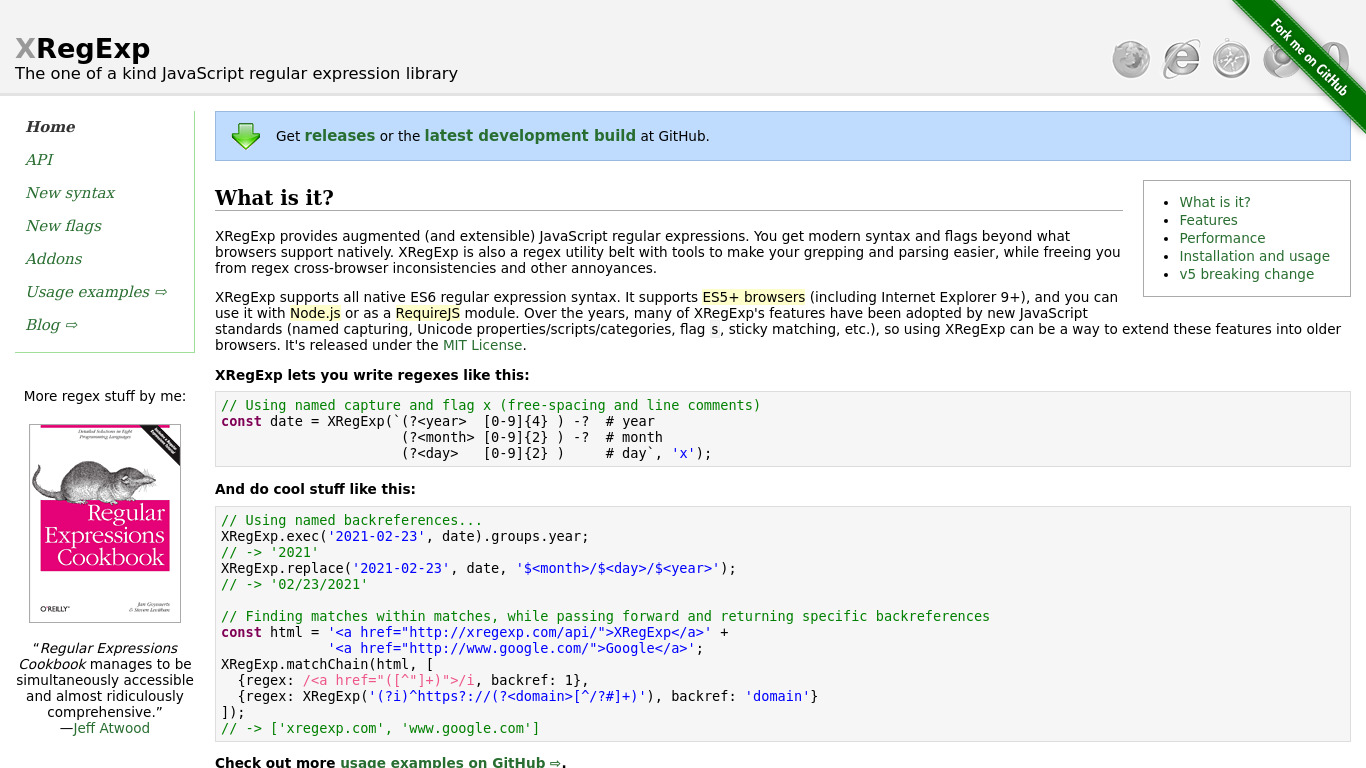The image size is (1366, 768).
Task: Click the Firefox browser icon in header
Action: [1131, 59]
